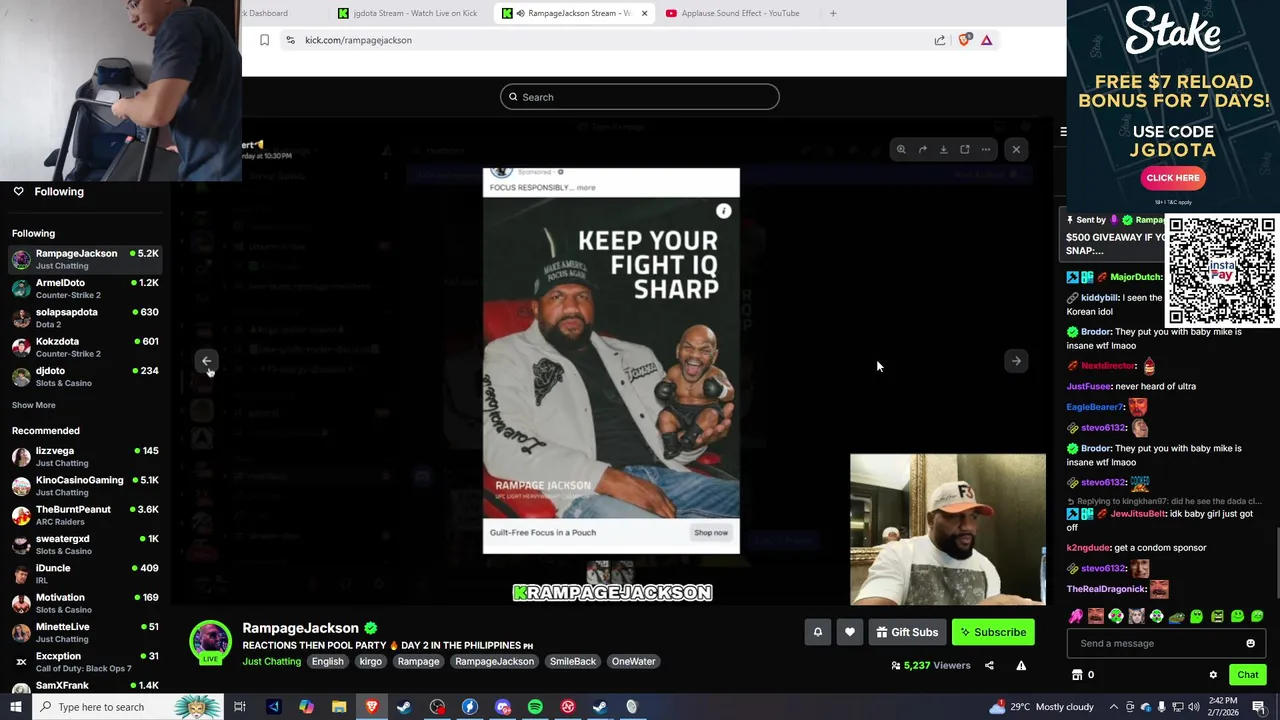
Task: Open iDuncle recommended channel
Action: (85, 574)
